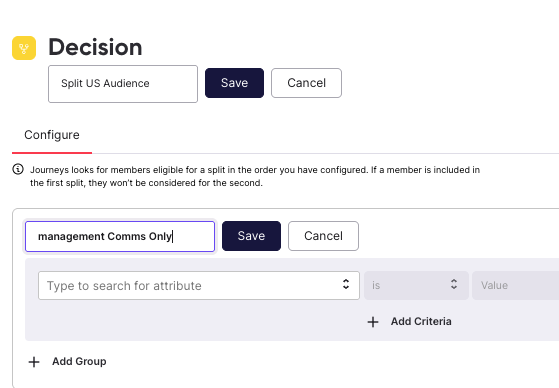Click the plus icon next to Add Group
This screenshot has width=559, height=388.
tap(34, 362)
